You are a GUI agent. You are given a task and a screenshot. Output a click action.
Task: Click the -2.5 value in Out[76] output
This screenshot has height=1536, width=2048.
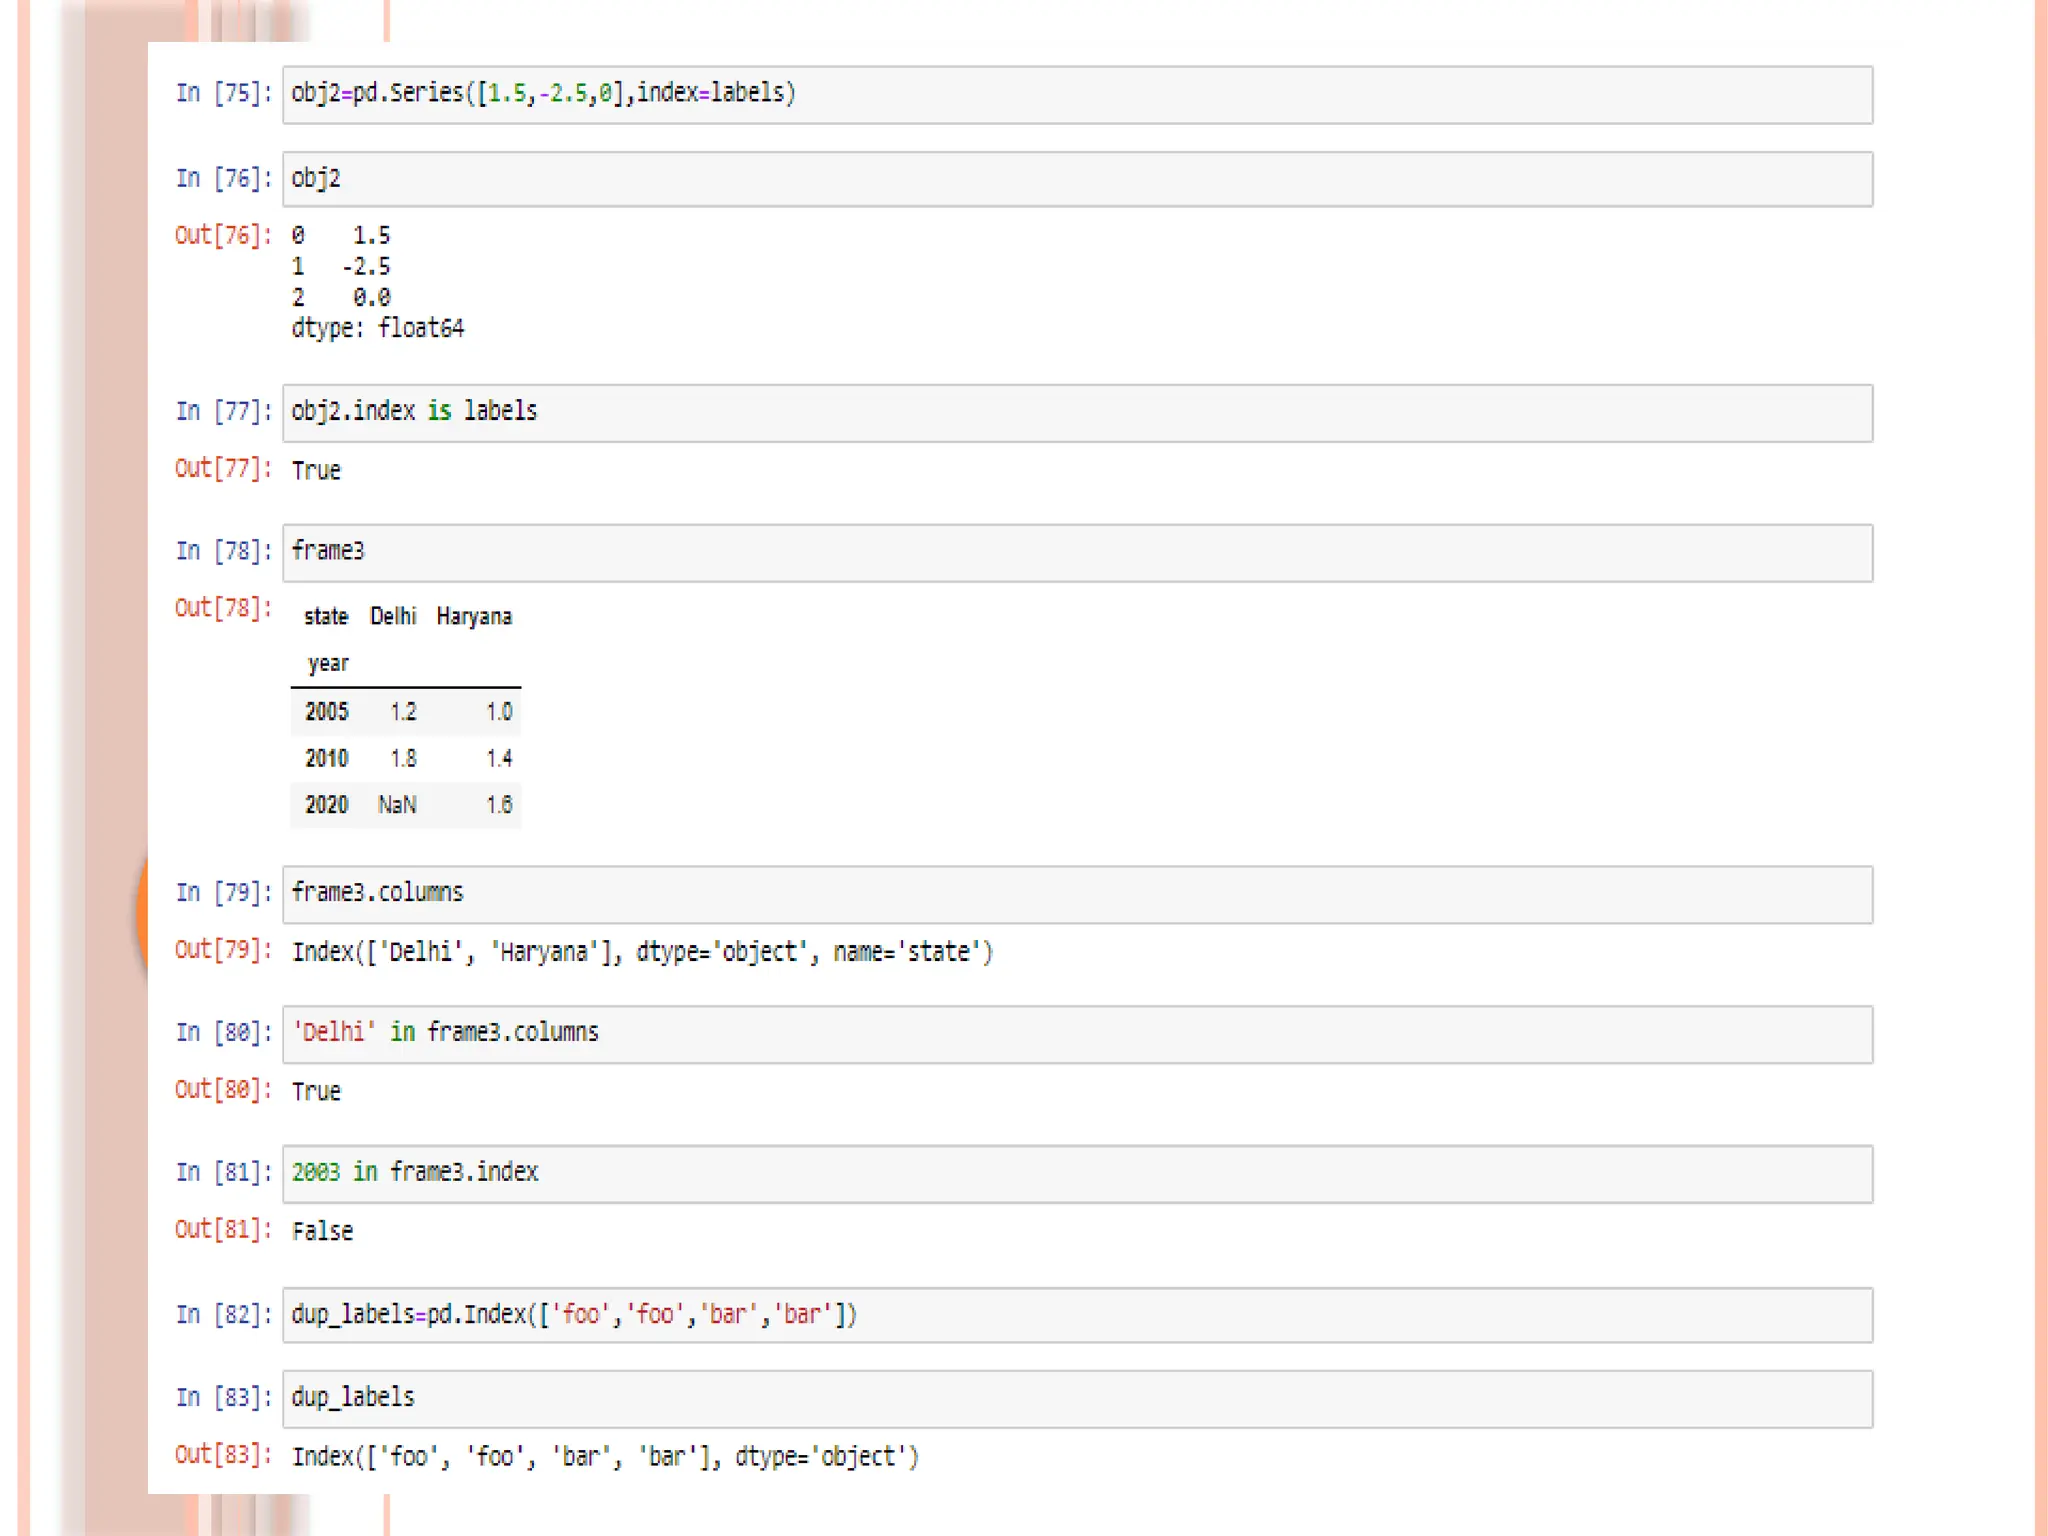(x=366, y=267)
